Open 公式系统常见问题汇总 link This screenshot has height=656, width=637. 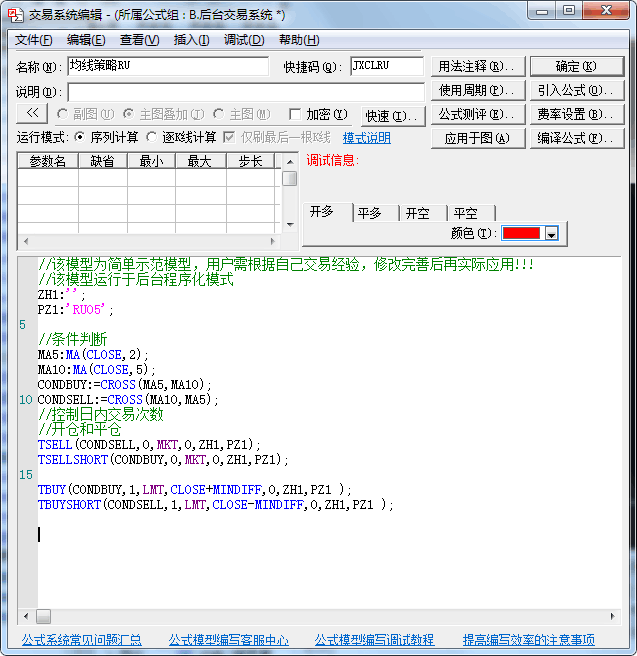click(82, 640)
